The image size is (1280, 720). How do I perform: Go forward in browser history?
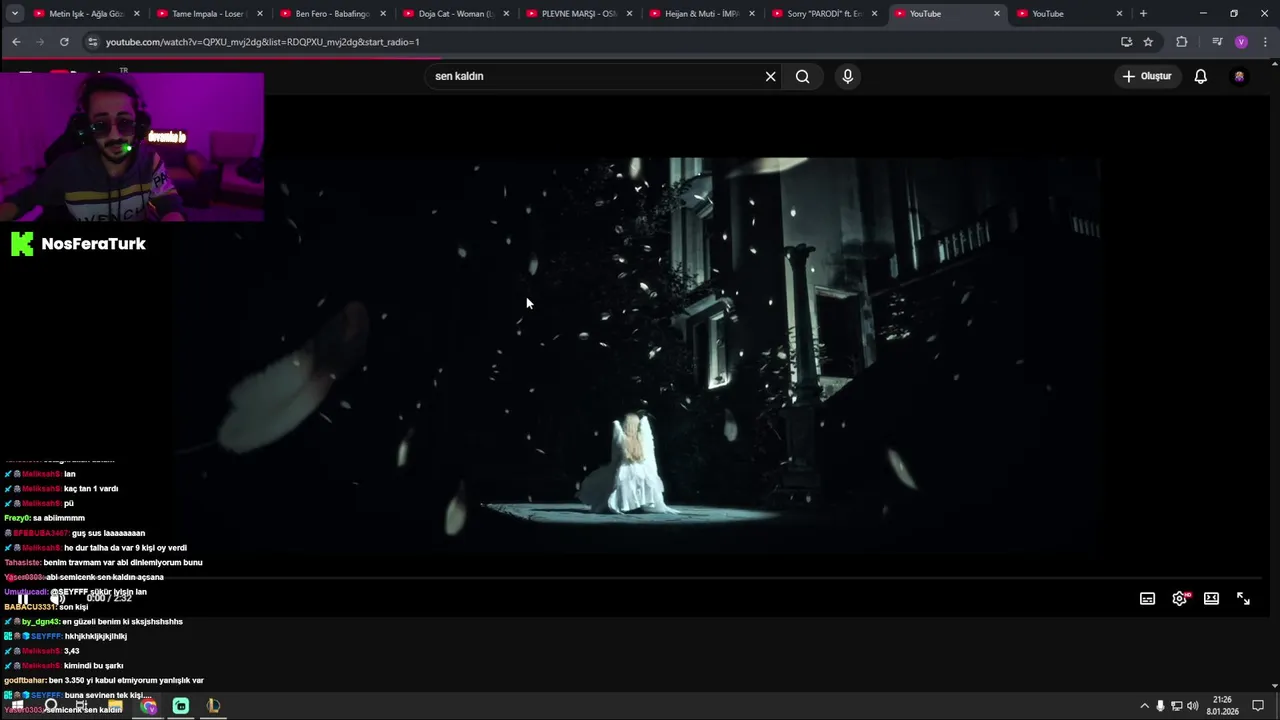[x=40, y=42]
